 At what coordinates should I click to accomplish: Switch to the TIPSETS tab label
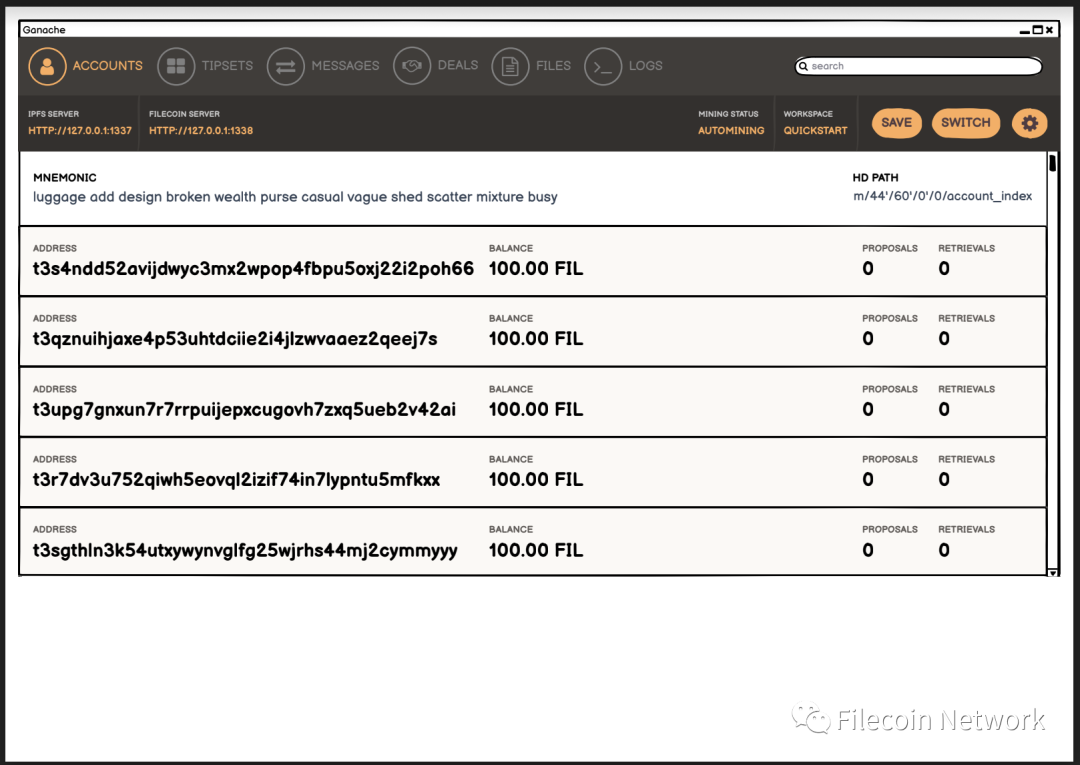pos(227,65)
